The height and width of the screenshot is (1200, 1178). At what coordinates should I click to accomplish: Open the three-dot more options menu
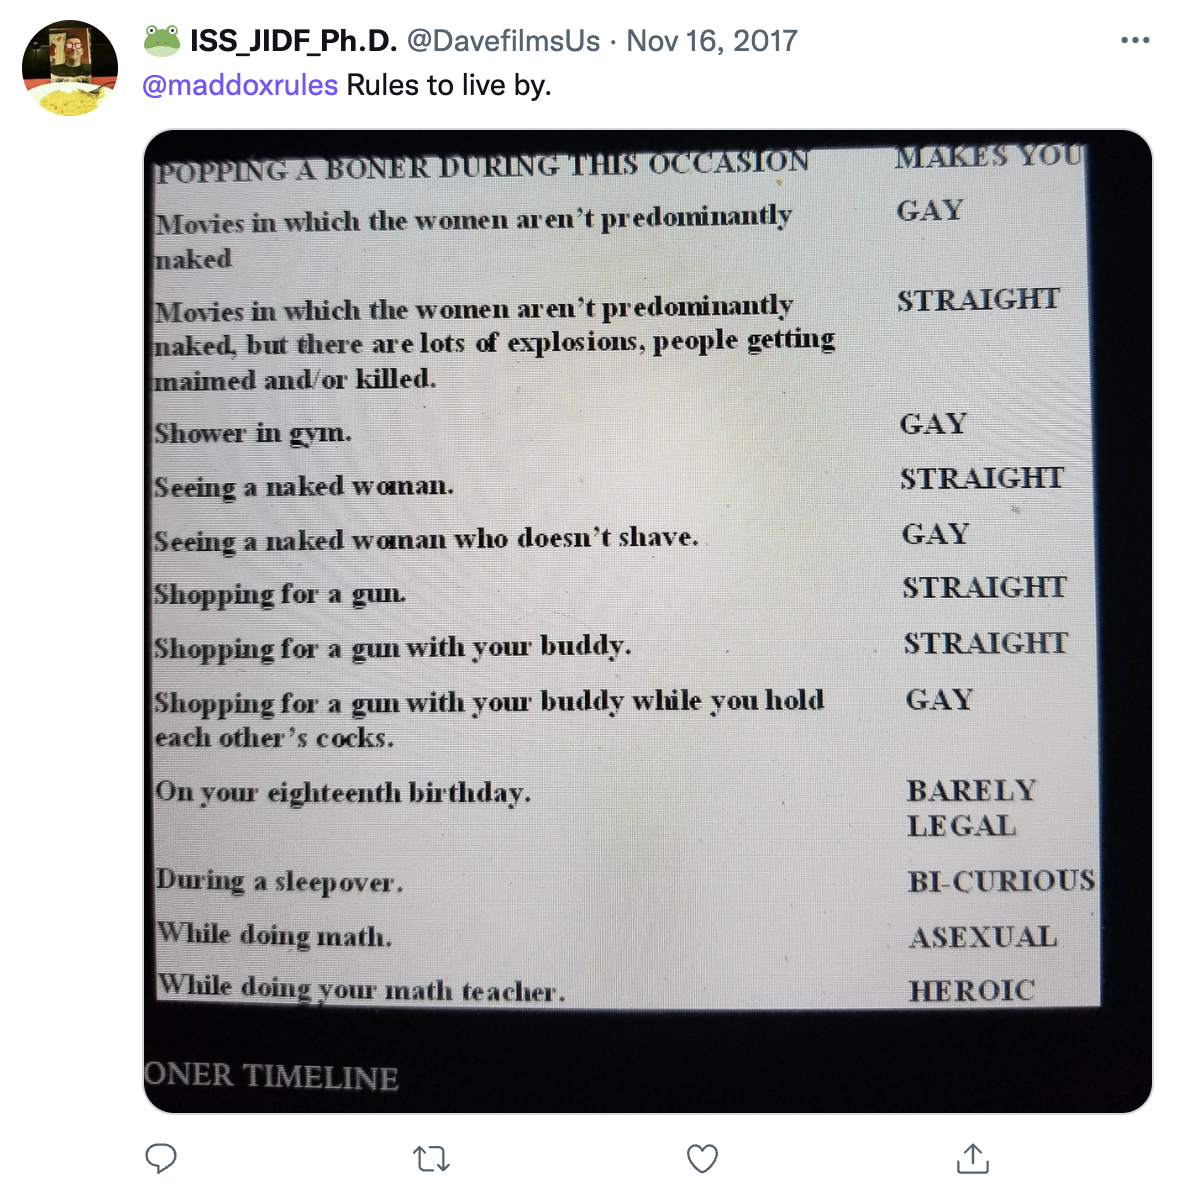[1135, 40]
